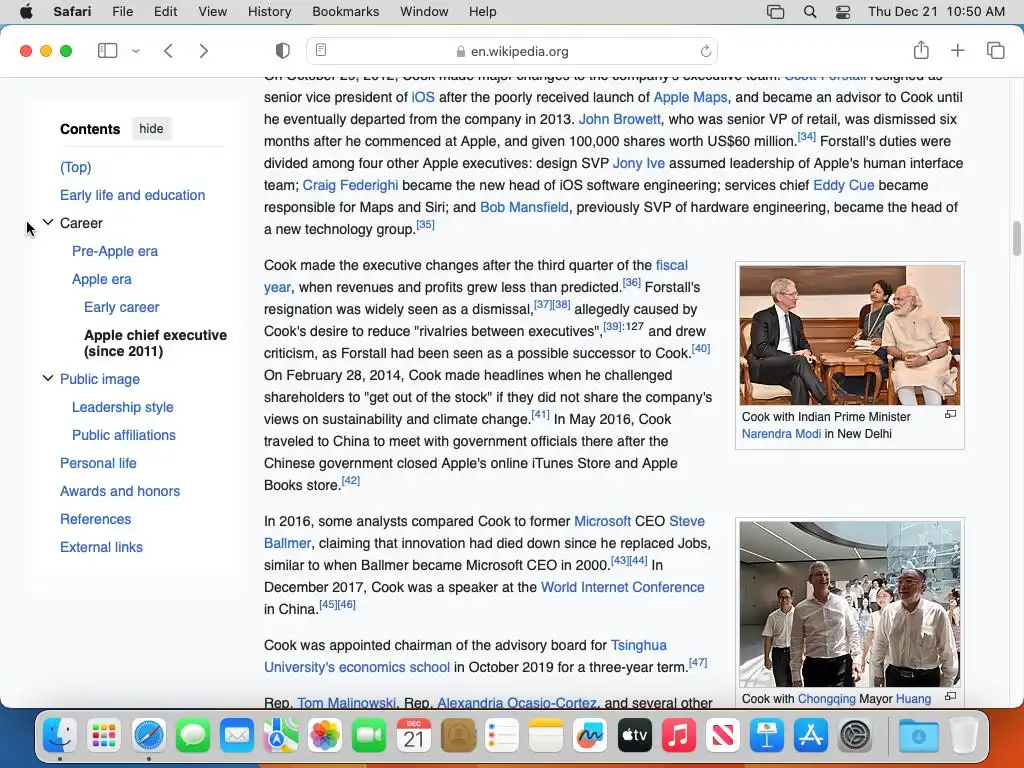Hide the Contents sidebar
This screenshot has width=1024, height=768.
click(x=152, y=129)
